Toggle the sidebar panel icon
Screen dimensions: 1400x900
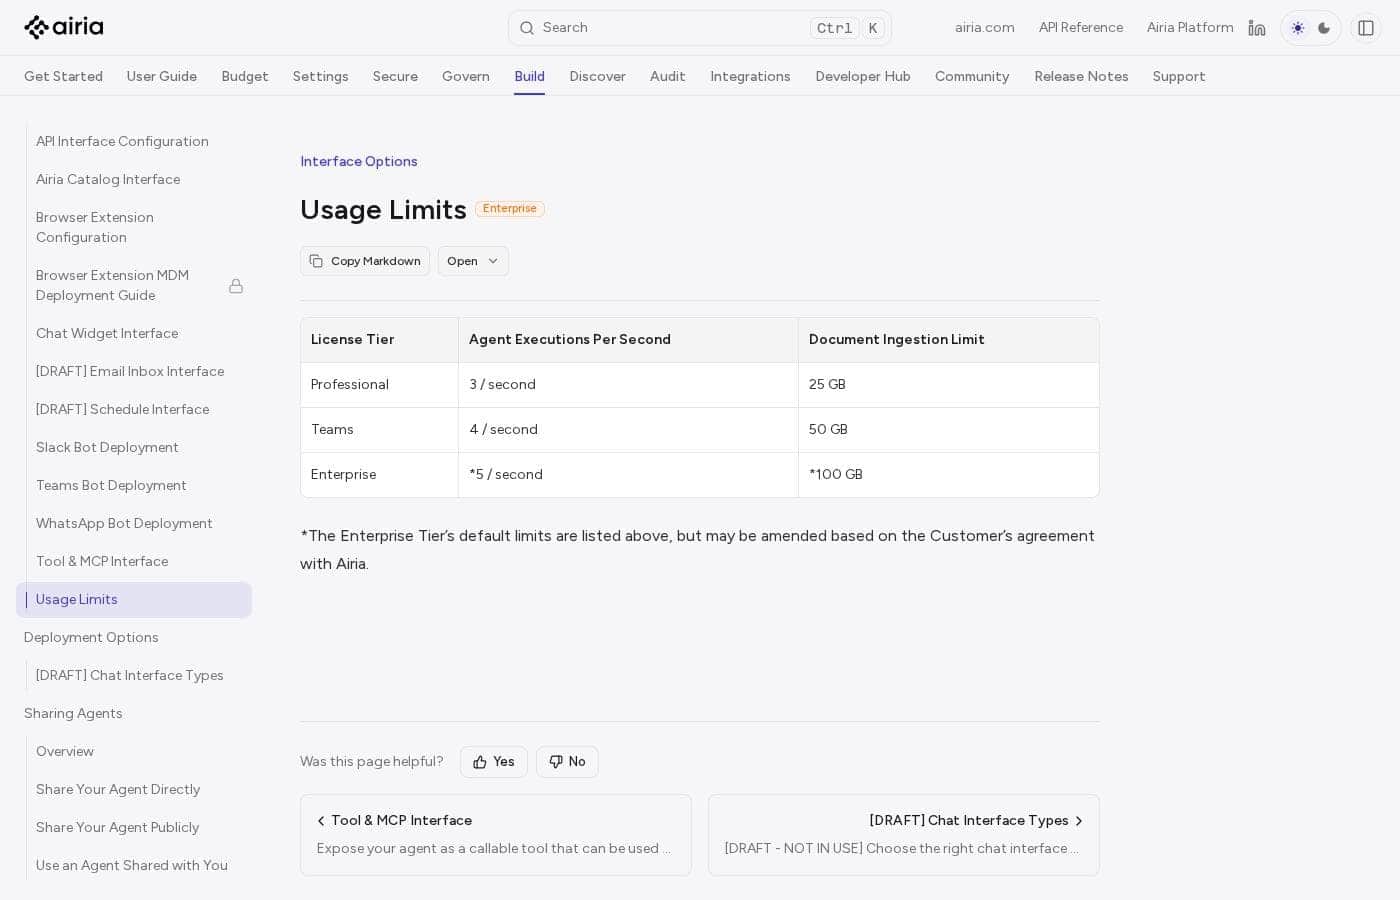1366,28
